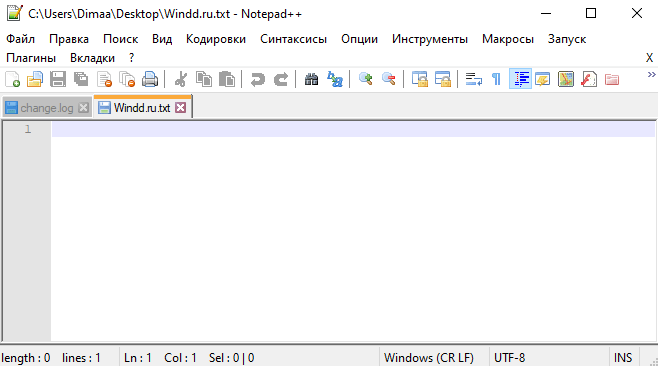Zoom out with magnifier minus icon
The width and height of the screenshot is (658, 366).
(389, 79)
